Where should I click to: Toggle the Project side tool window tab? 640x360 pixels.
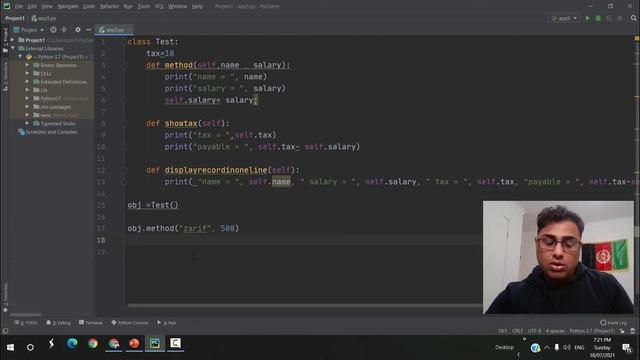click(5, 41)
